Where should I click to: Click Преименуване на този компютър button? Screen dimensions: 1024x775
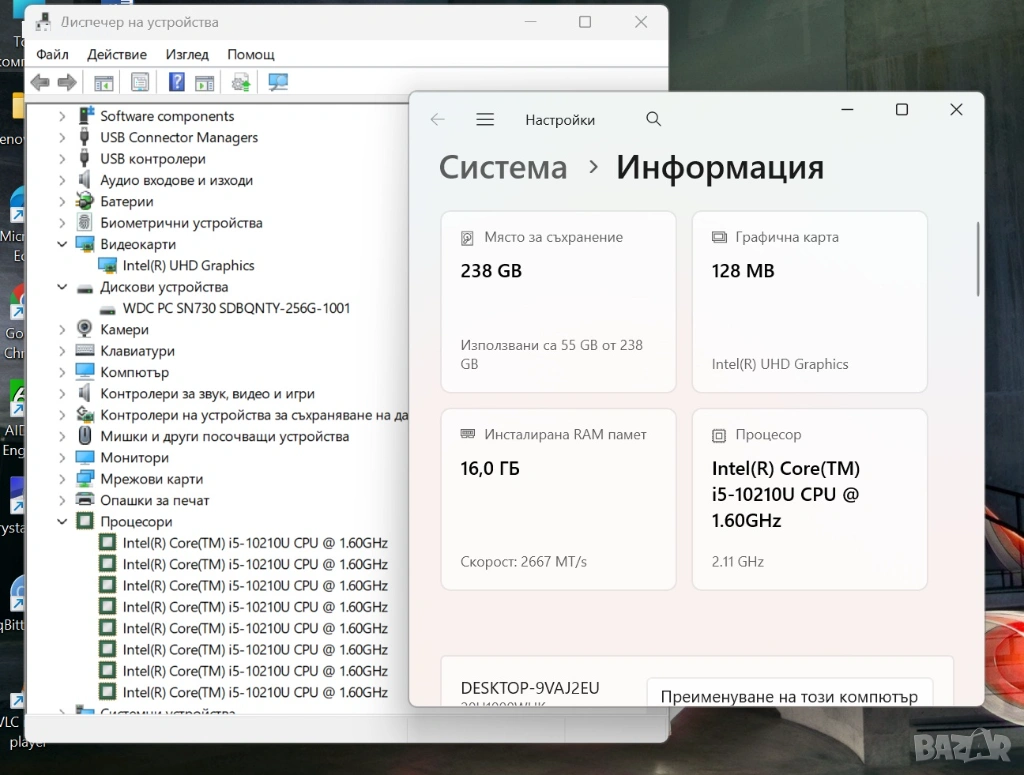[x=789, y=695]
